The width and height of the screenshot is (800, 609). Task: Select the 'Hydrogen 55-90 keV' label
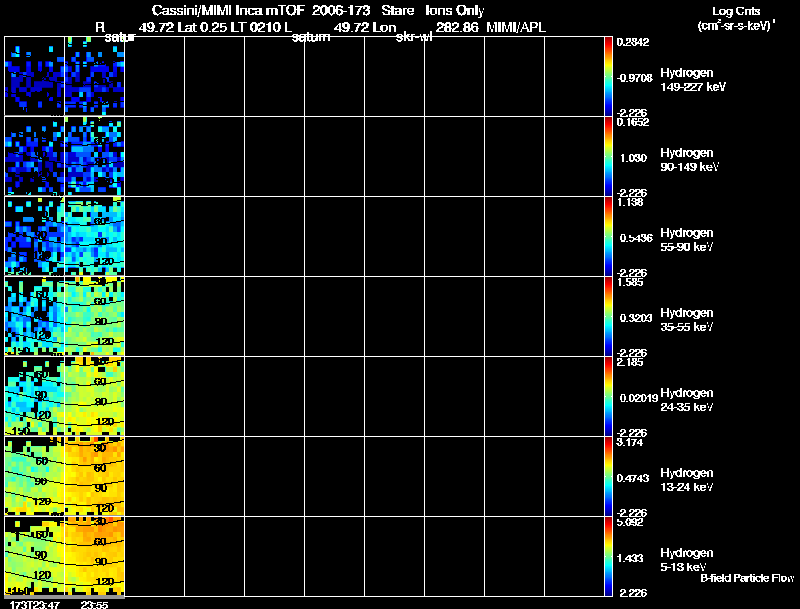coord(687,240)
